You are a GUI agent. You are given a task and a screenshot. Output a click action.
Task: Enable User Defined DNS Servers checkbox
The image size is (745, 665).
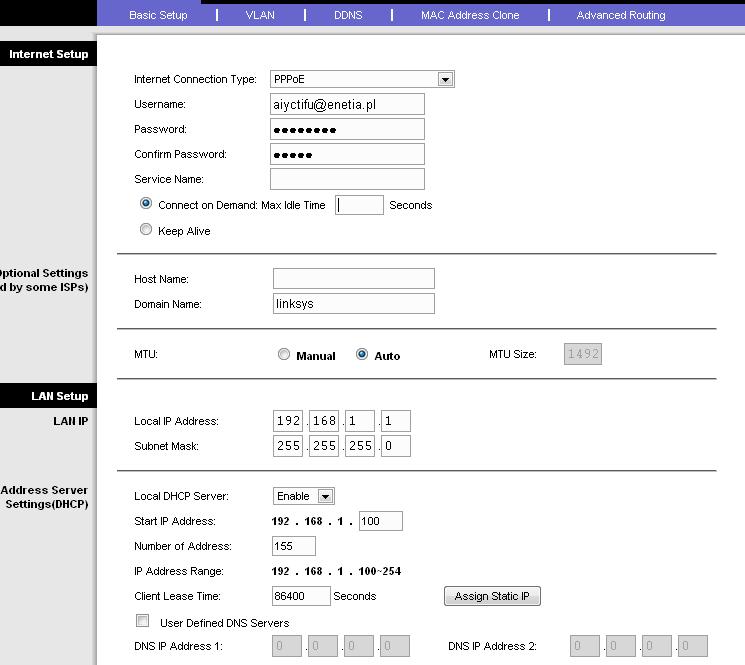pos(142,620)
